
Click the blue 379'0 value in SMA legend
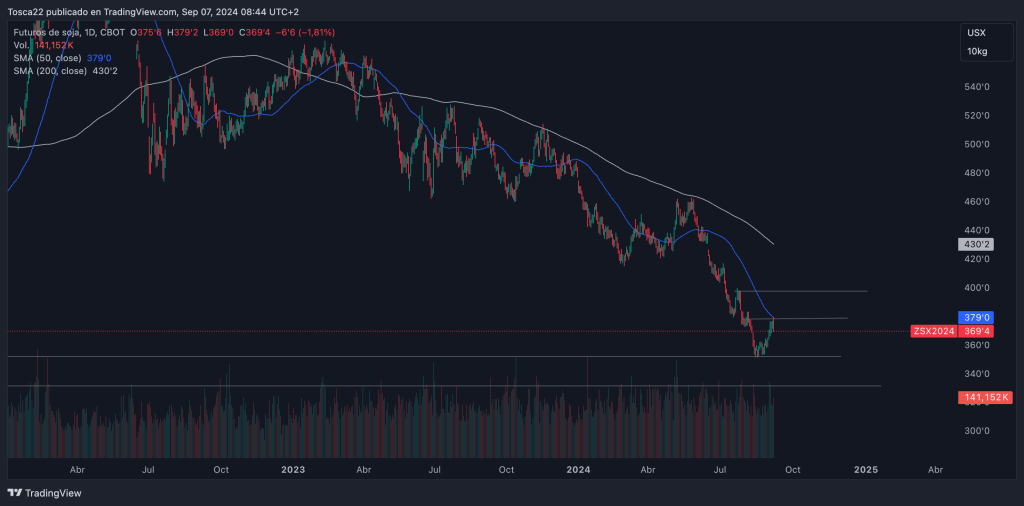pos(100,58)
